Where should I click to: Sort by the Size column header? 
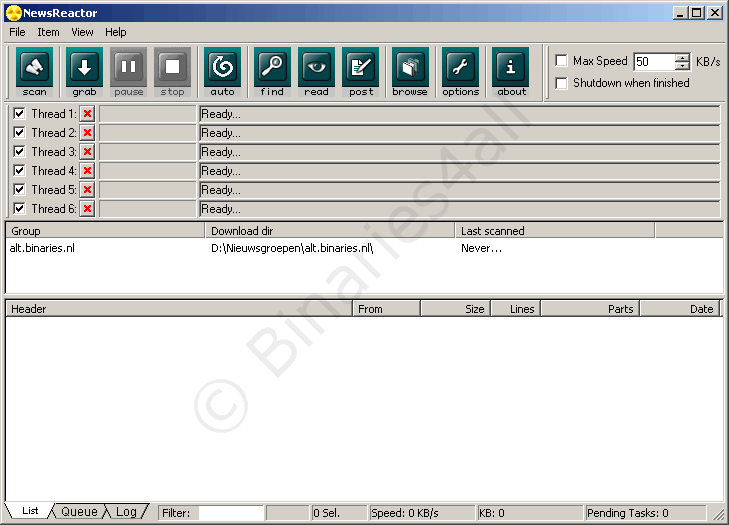tap(456, 309)
